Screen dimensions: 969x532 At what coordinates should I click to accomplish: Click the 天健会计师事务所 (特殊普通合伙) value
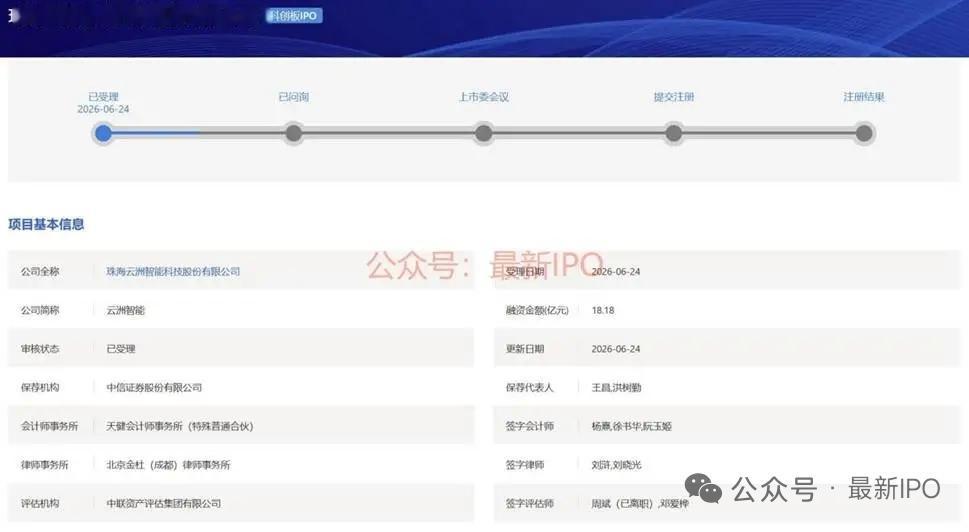(x=180, y=426)
